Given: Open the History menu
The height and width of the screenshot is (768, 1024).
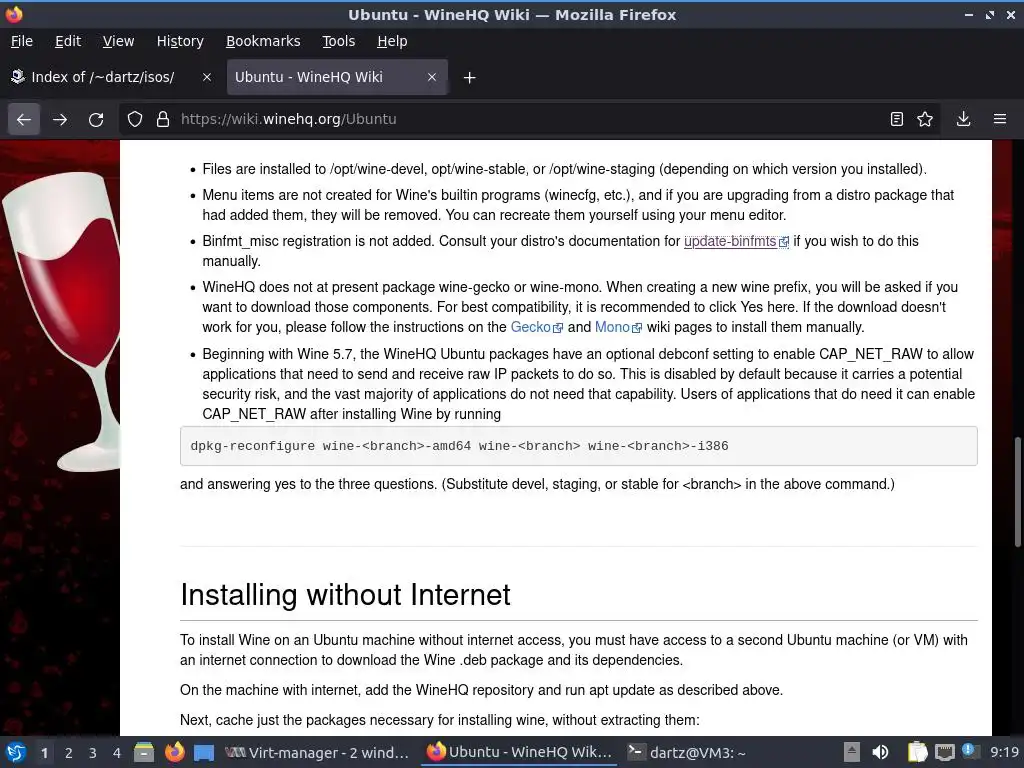Looking at the screenshot, I should point(180,41).
